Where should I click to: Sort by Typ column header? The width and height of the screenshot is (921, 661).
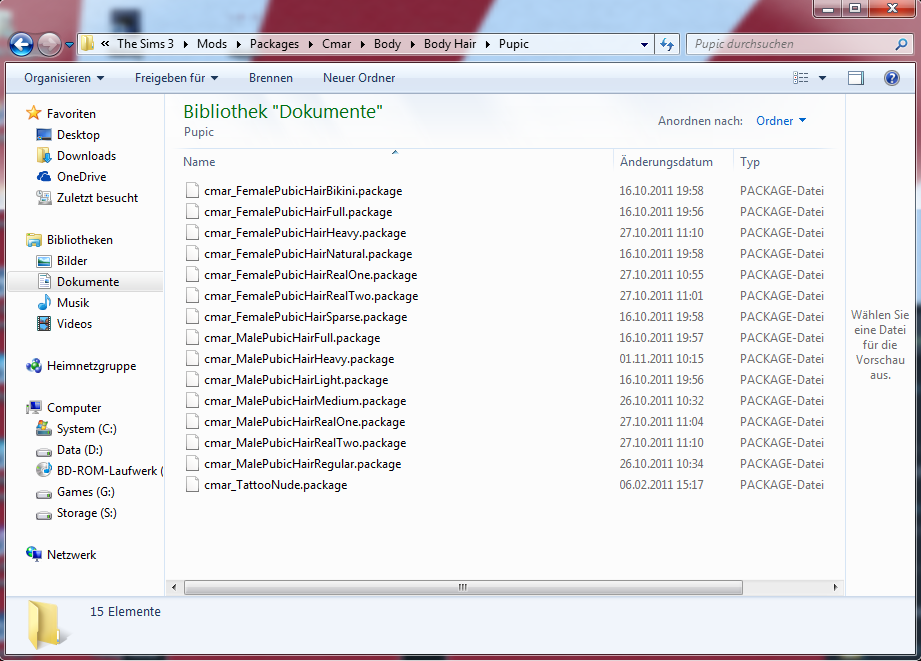click(749, 162)
